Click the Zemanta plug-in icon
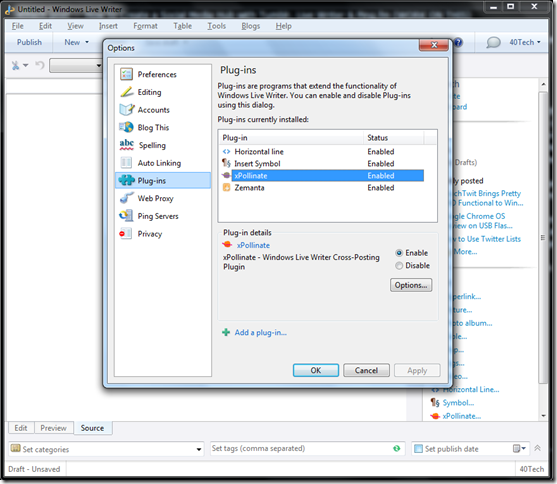 point(226,187)
